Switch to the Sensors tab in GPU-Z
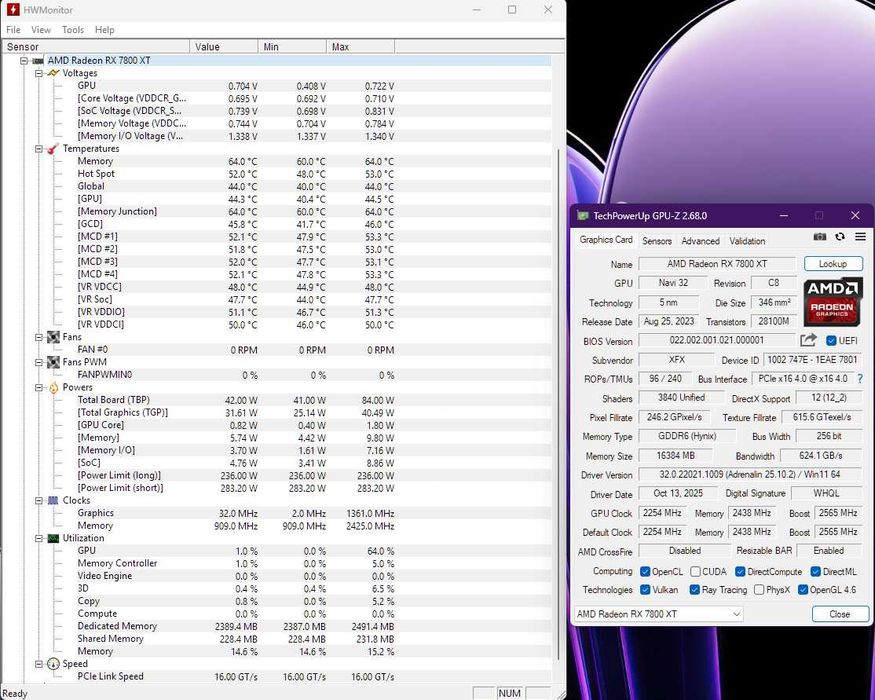The height and width of the screenshot is (700, 875). [657, 241]
